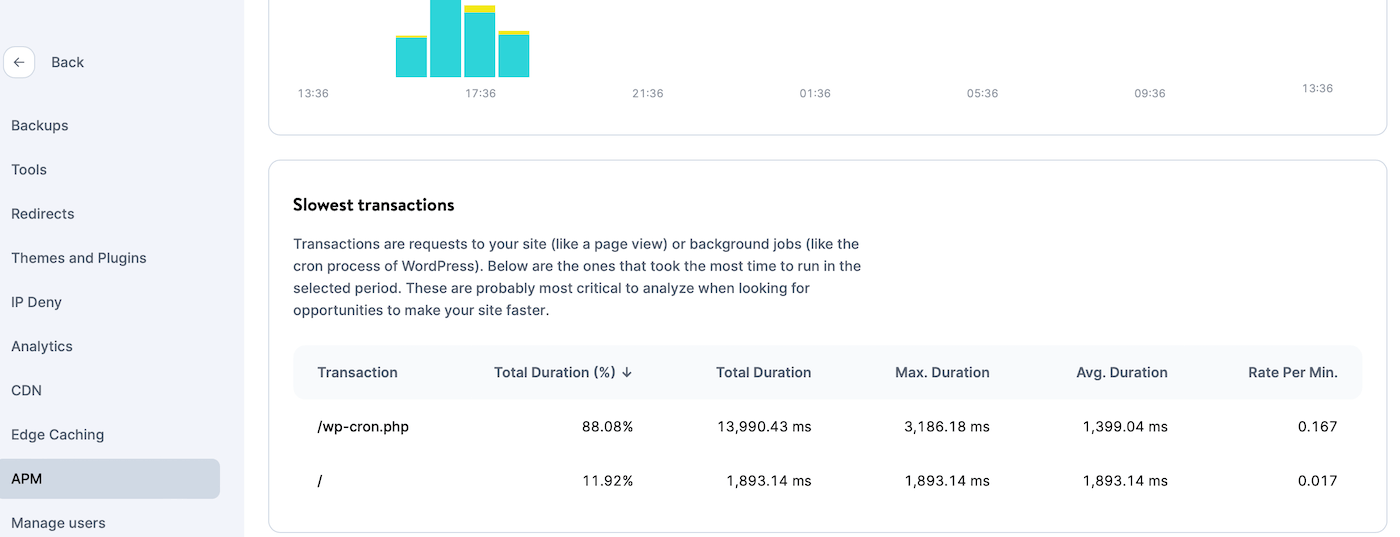1400x537 pixels.
Task: Open Analytics in the sidebar
Action: pos(42,346)
